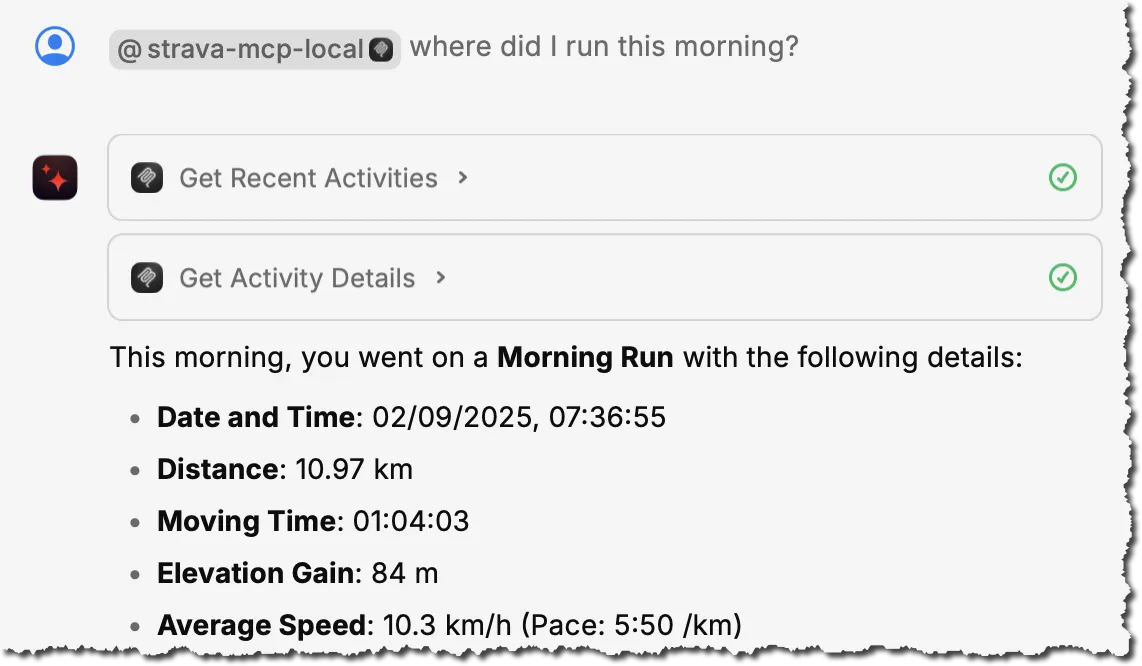Click the bold Morning Run text

[585, 357]
